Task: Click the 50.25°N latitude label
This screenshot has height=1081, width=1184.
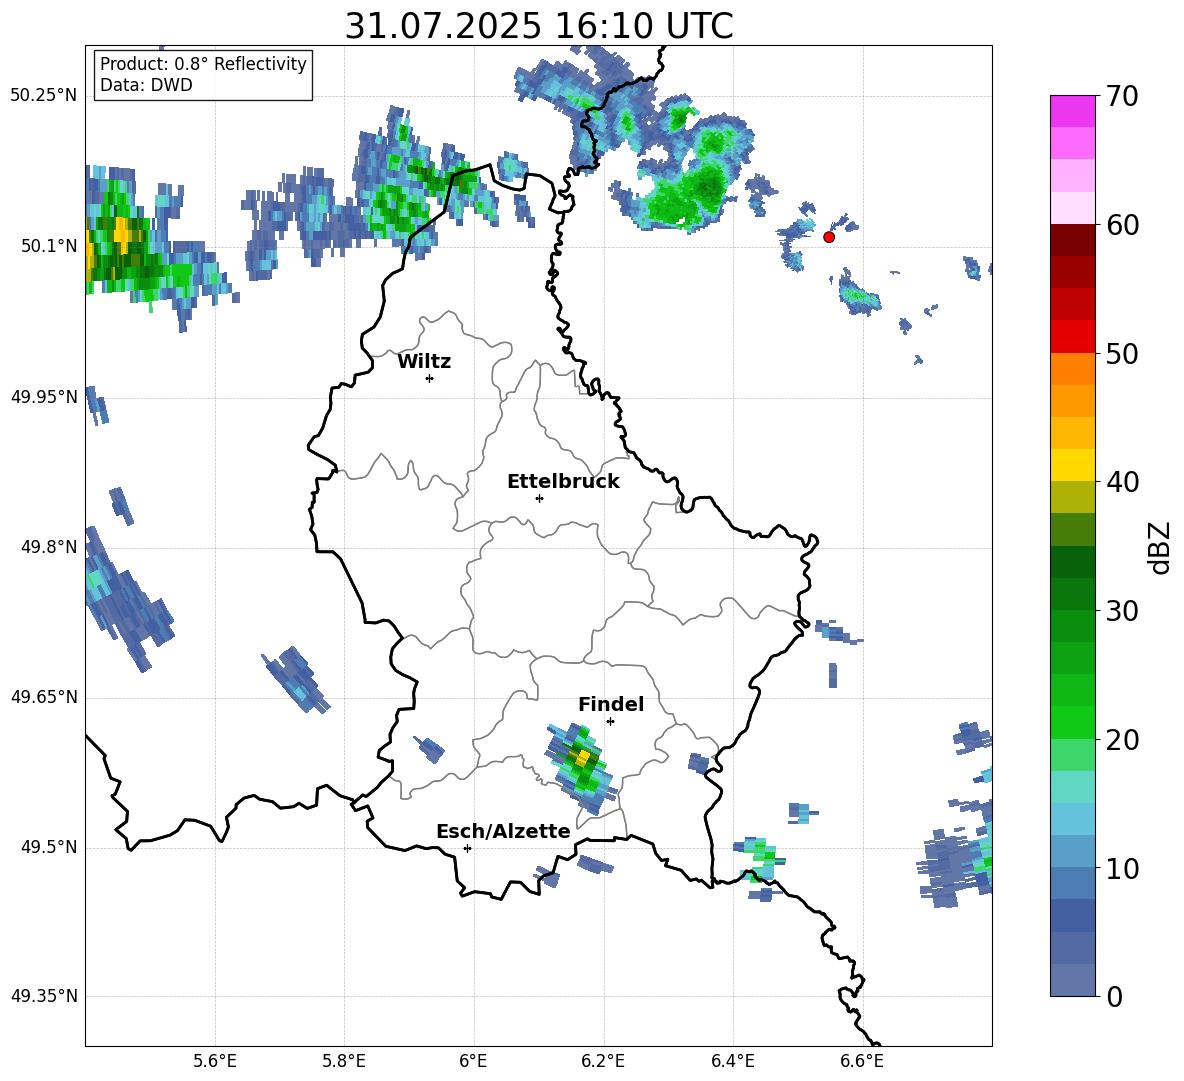Action: 44,96
